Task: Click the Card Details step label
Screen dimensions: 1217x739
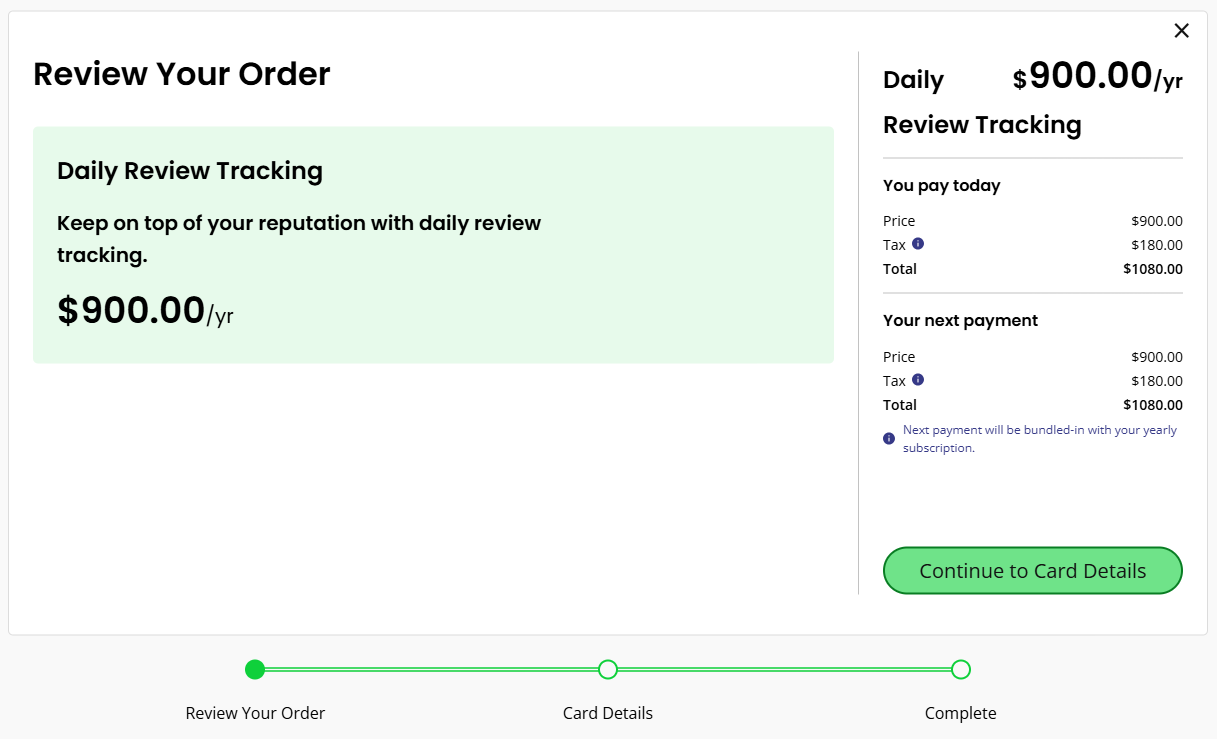Action: pyautogui.click(x=608, y=713)
